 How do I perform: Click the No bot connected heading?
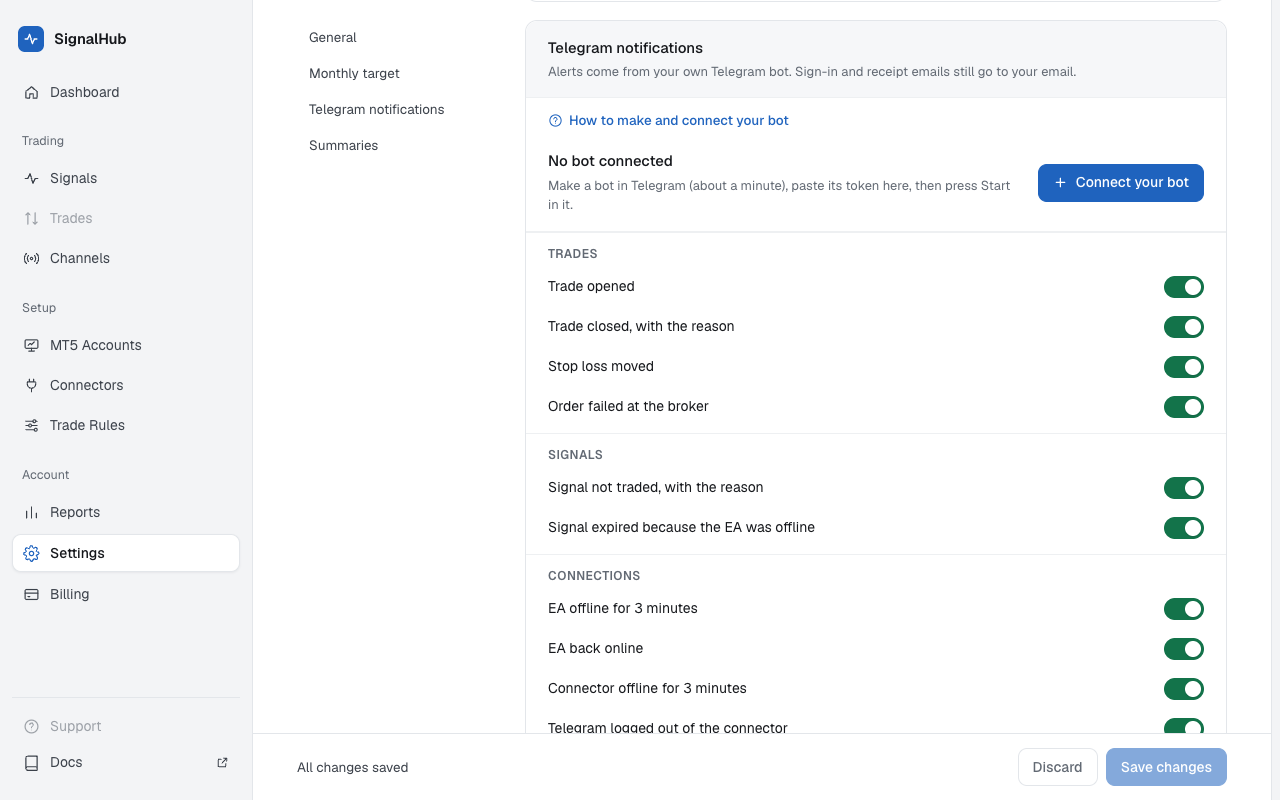(x=610, y=161)
